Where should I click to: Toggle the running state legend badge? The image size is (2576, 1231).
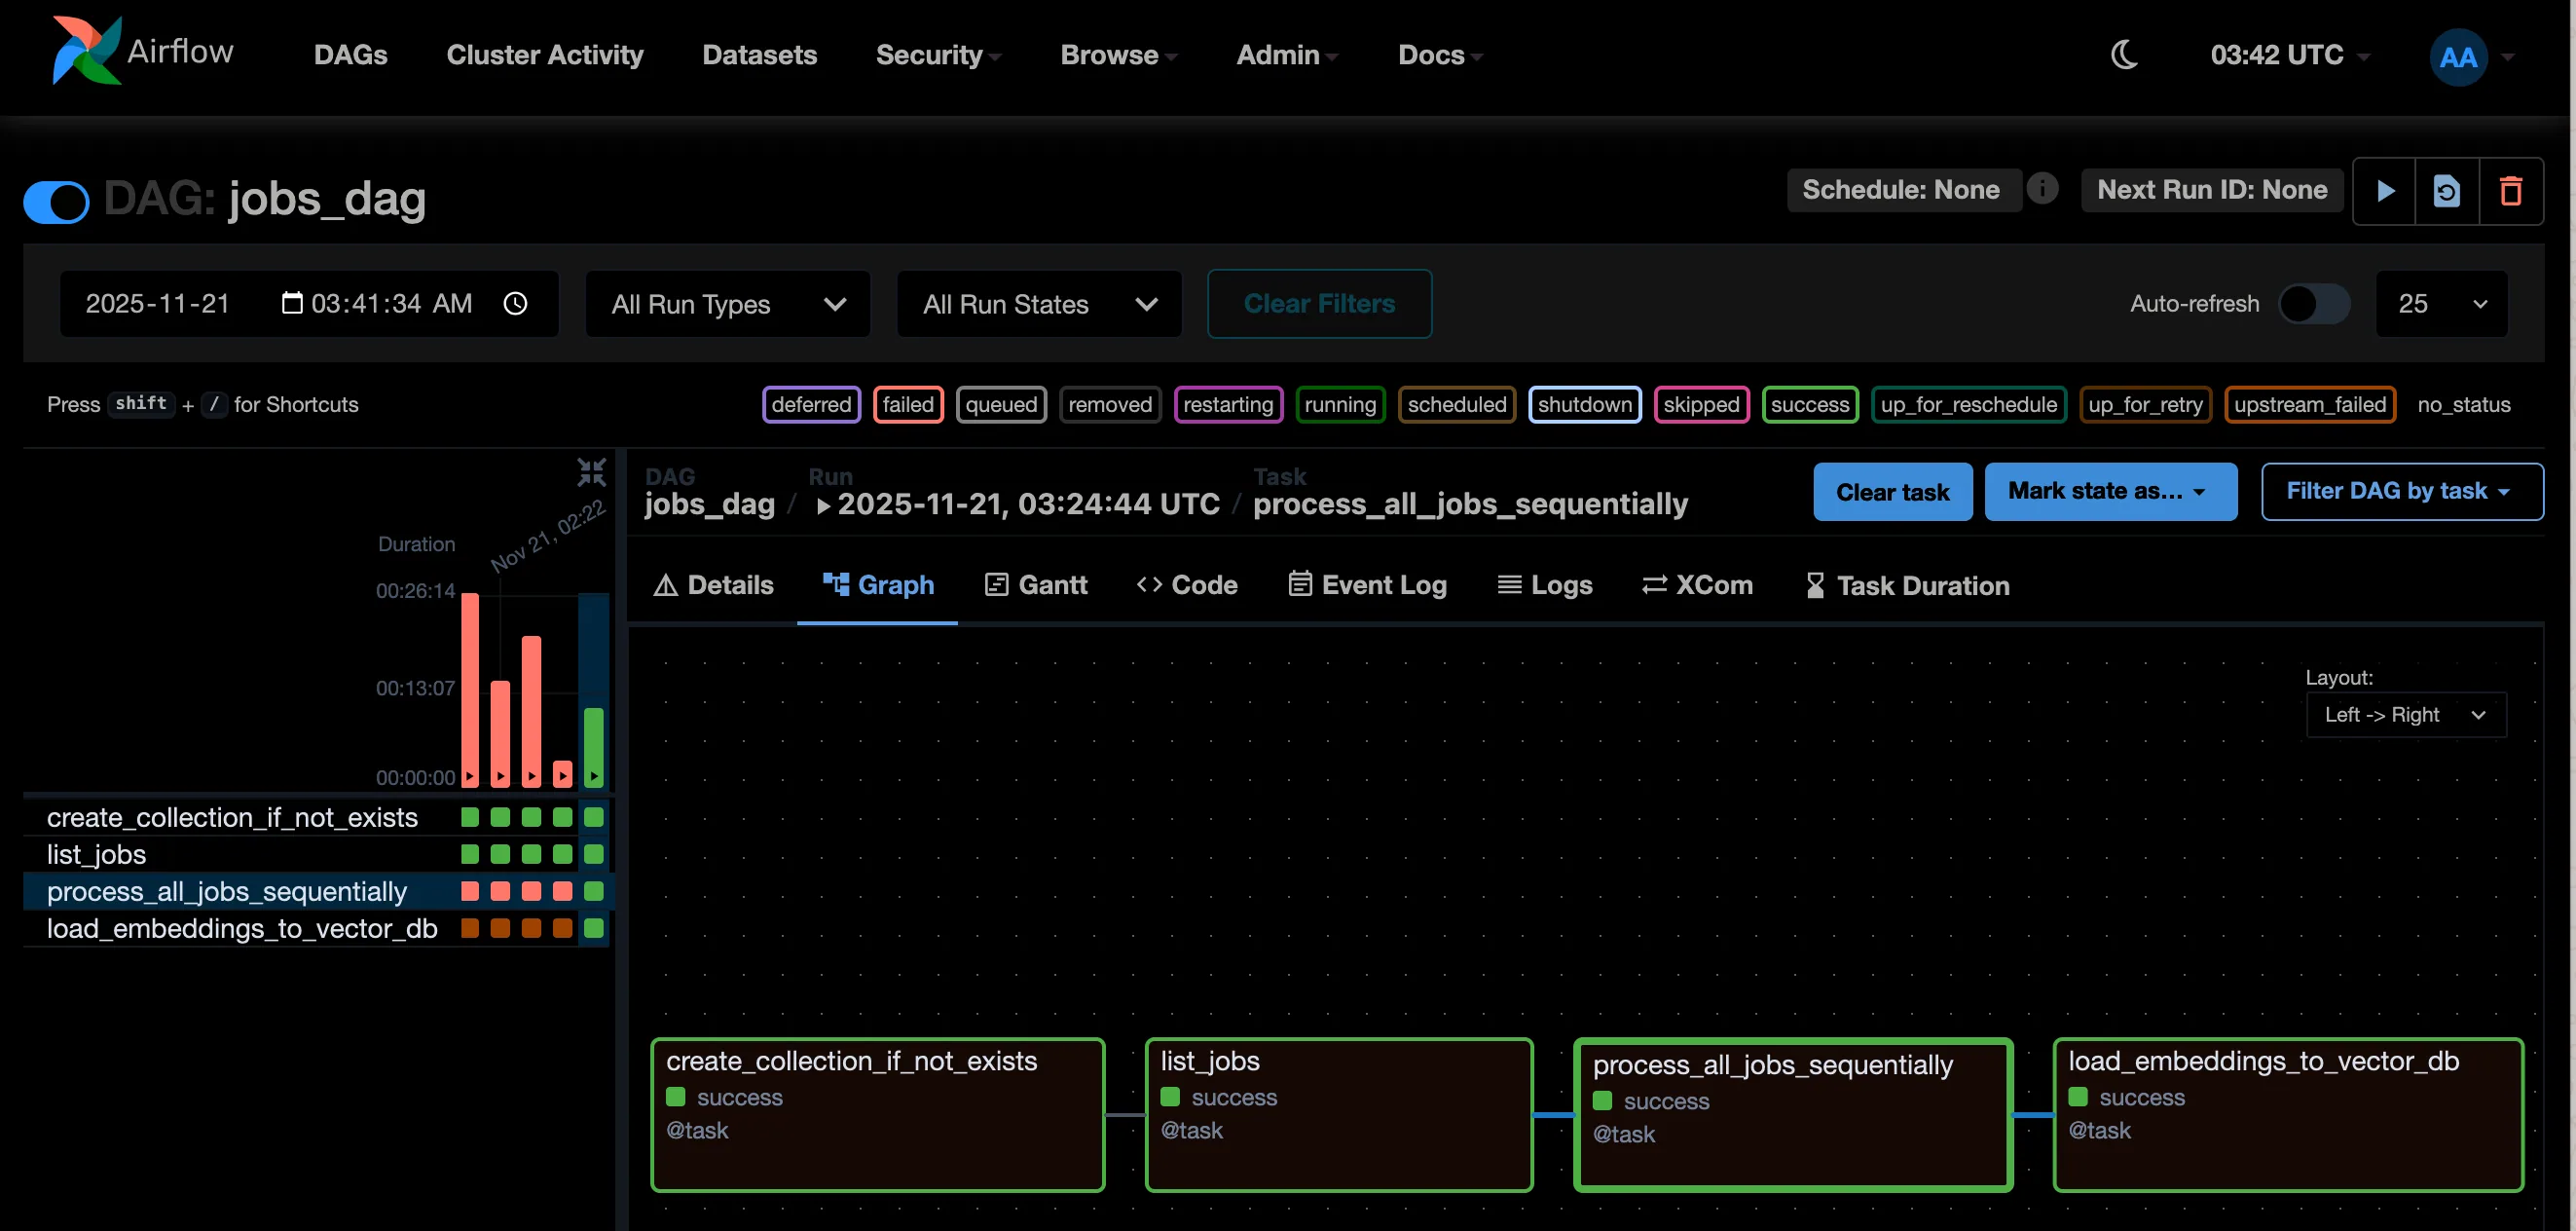1340,405
